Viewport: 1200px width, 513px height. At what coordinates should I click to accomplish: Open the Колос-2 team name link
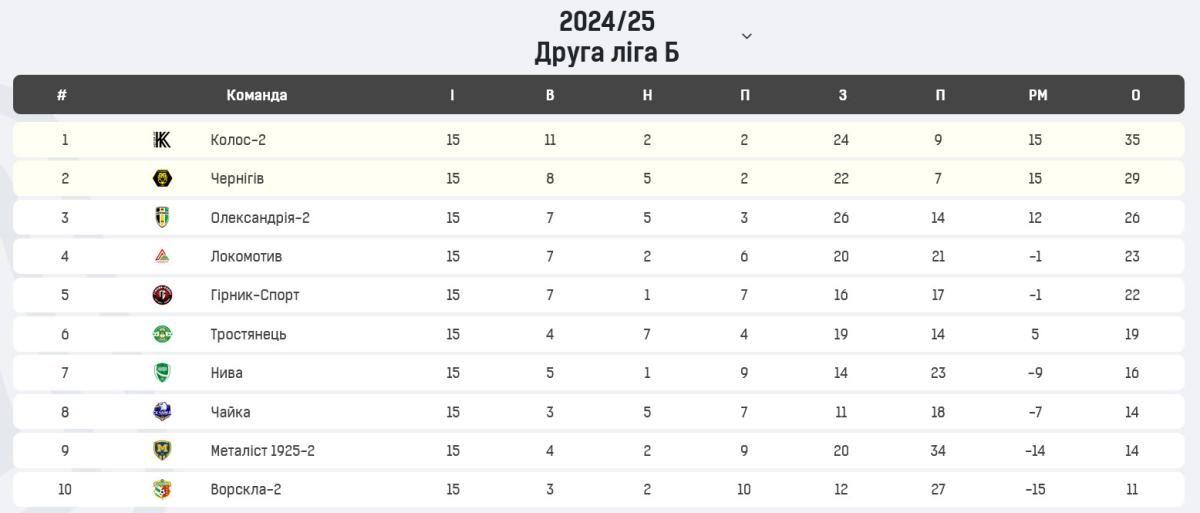pyautogui.click(x=238, y=140)
